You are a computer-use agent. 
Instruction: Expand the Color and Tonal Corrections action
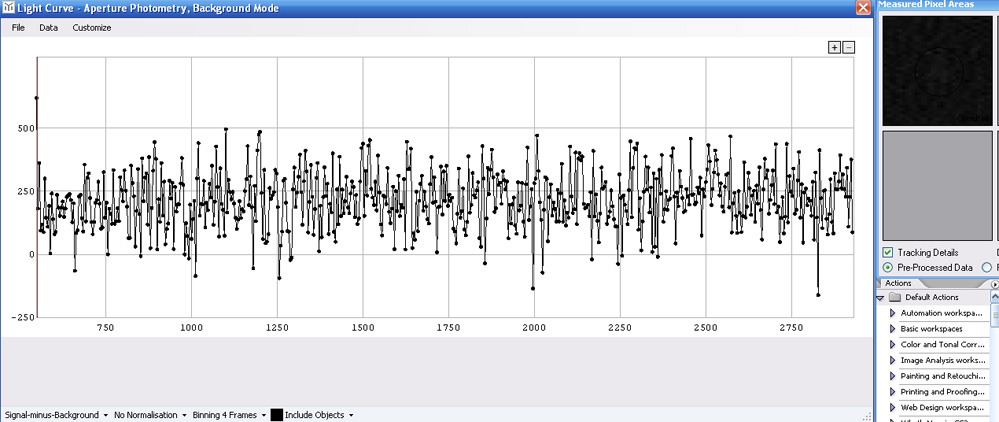[893, 345]
